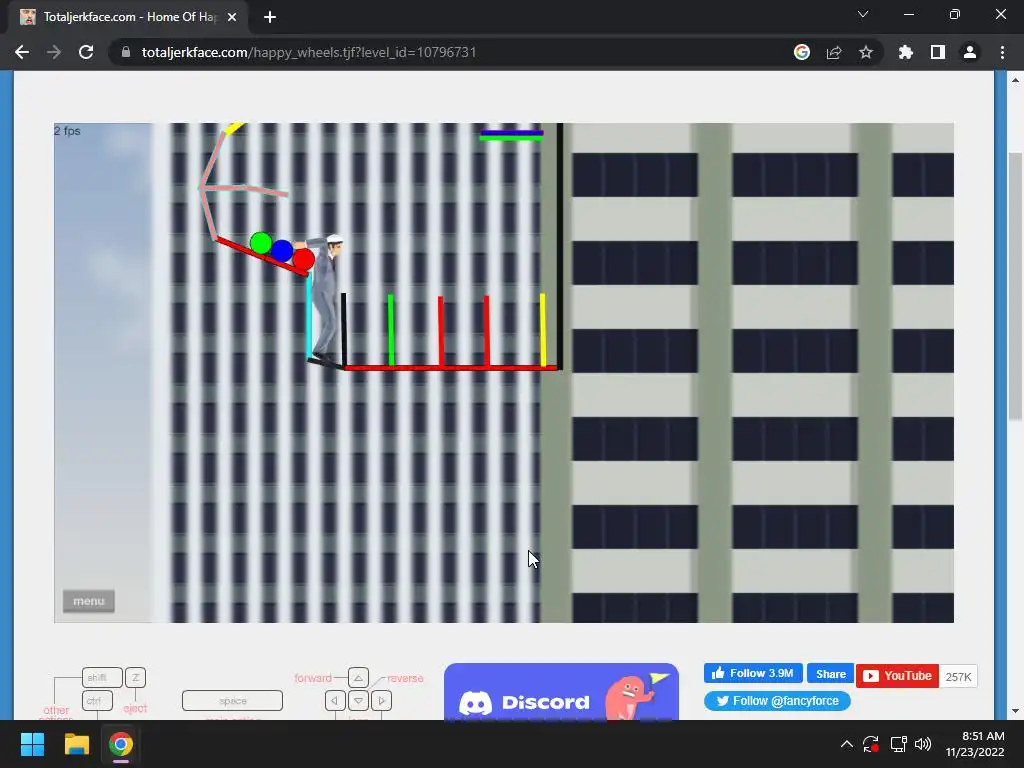Click the browser Back arrow
The image size is (1024, 768).
tap(22, 52)
